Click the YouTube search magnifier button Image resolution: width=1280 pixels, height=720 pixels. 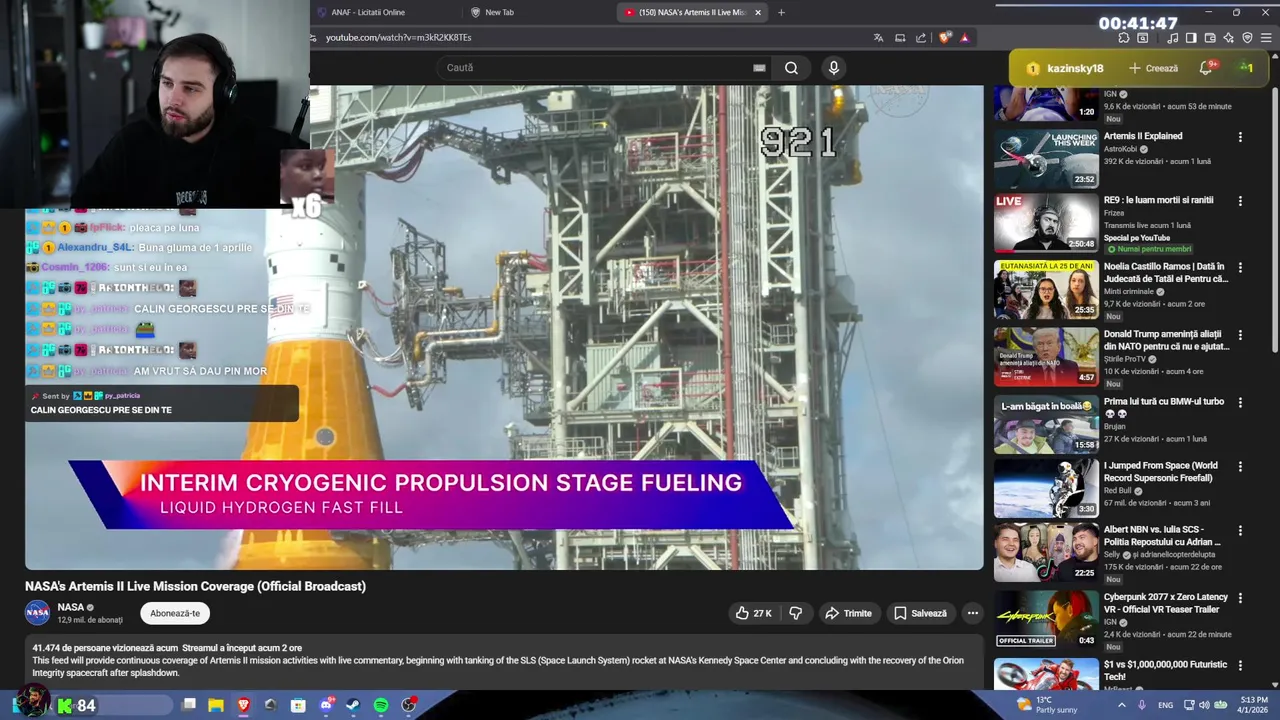point(791,68)
